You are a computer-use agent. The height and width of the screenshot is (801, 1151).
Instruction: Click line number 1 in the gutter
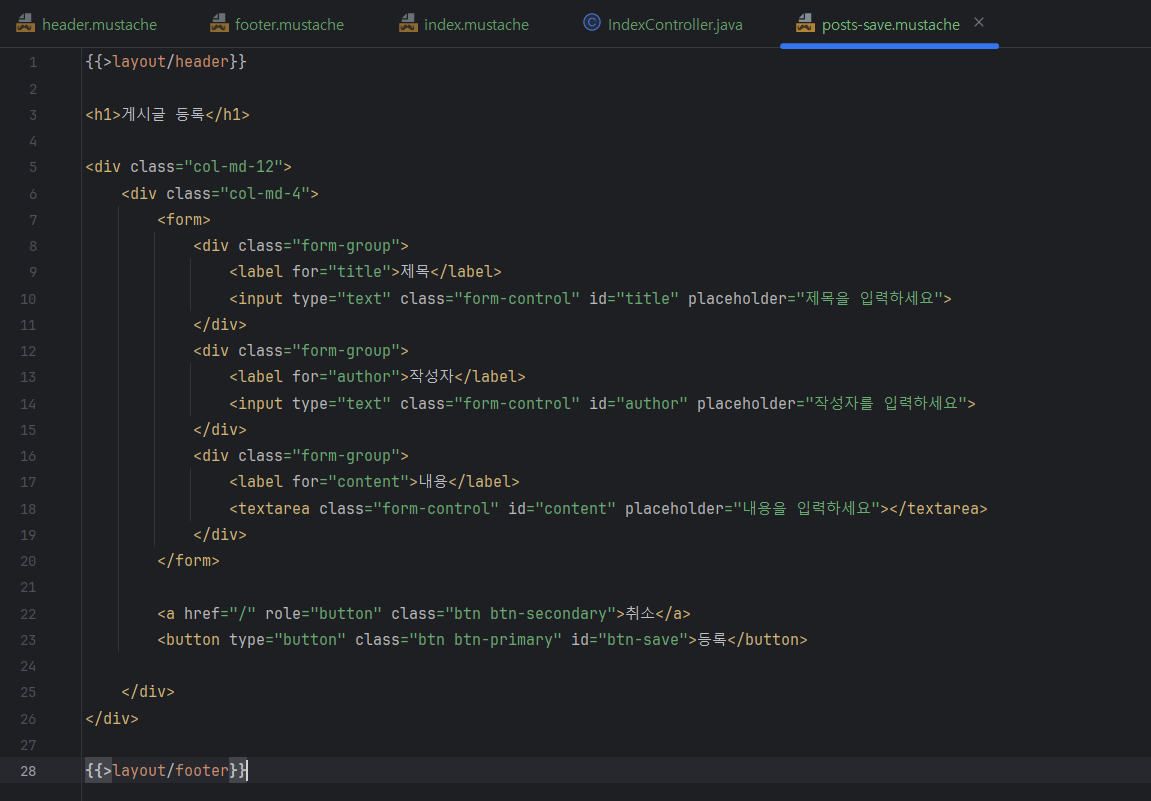[32, 62]
